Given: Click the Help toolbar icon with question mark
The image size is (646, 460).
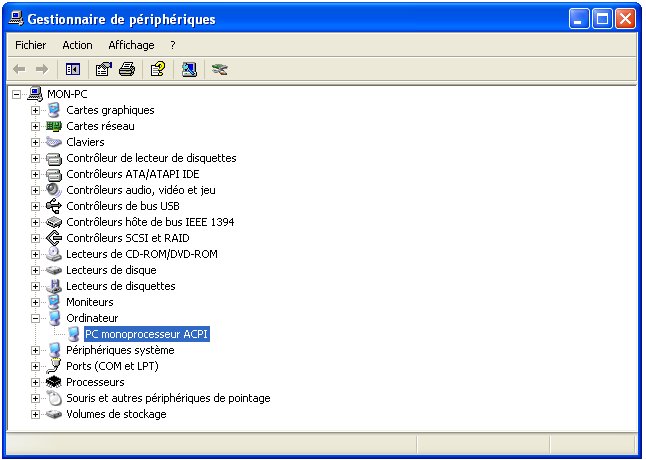Looking at the screenshot, I should pos(157,69).
